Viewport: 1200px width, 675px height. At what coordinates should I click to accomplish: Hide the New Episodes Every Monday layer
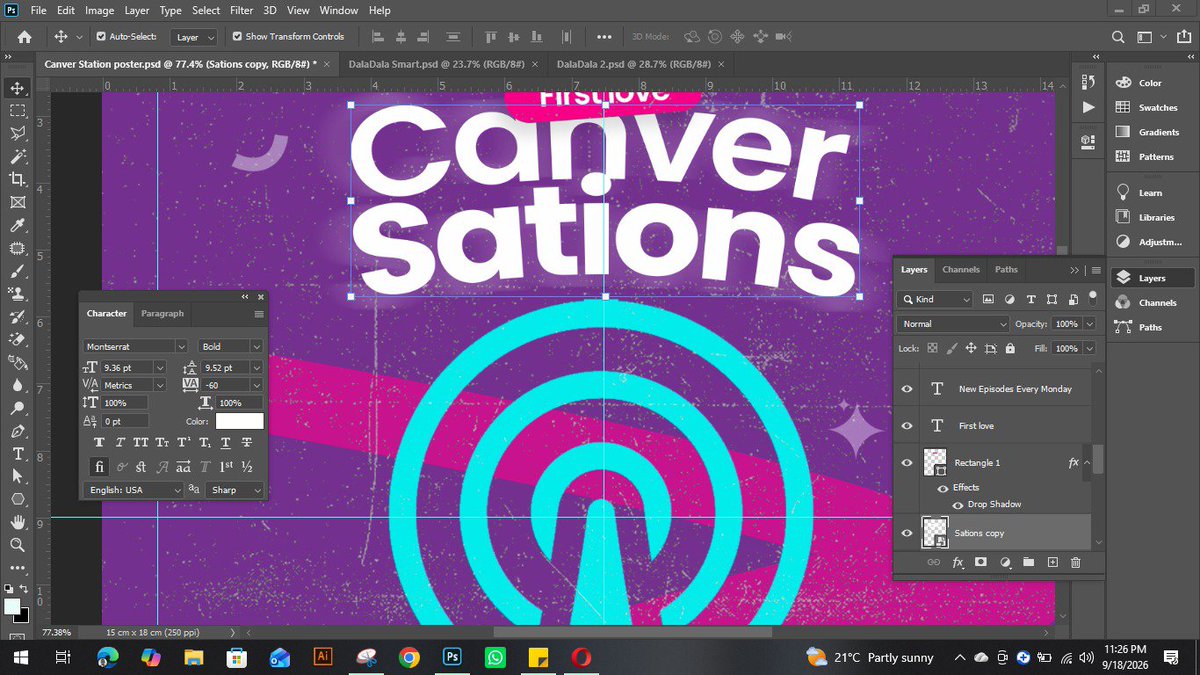point(907,389)
